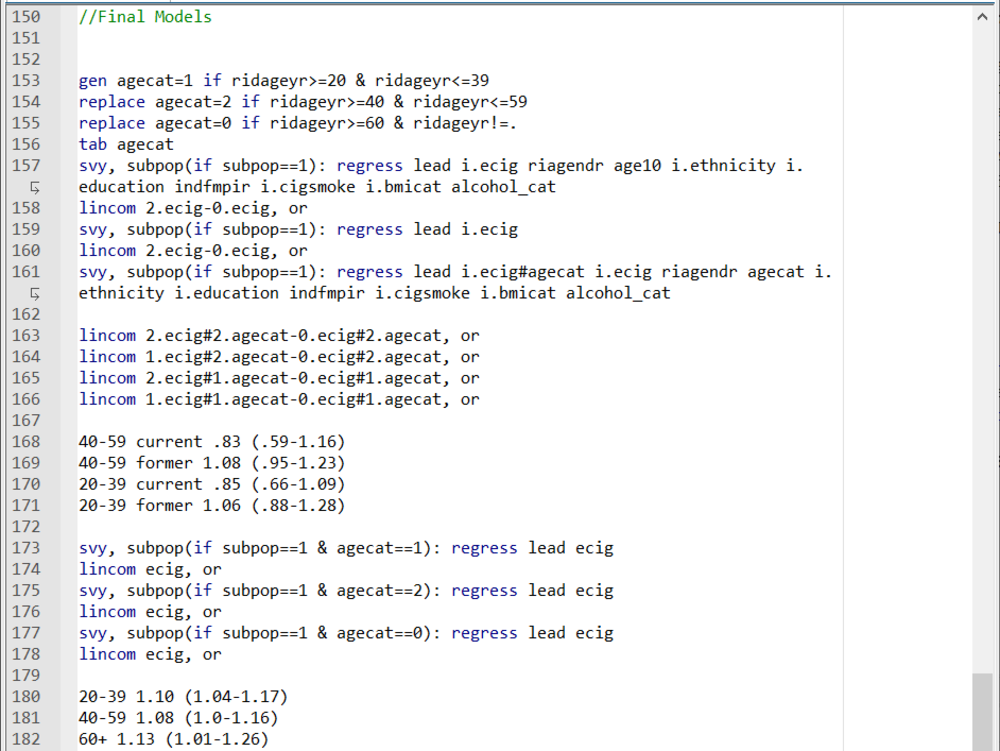The height and width of the screenshot is (751, 1000).
Task: Click line number 173
Action: (26, 547)
